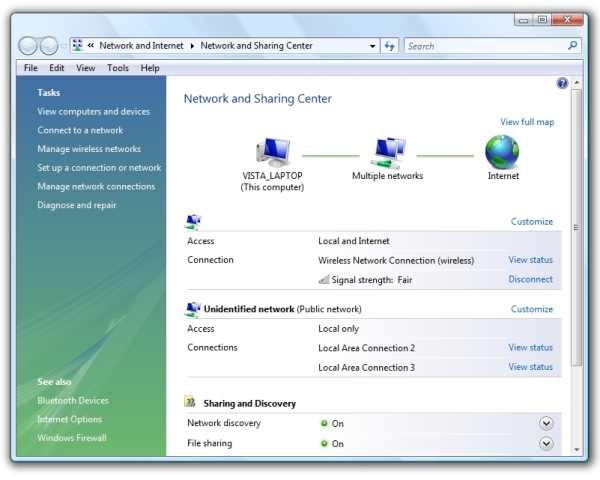Click Network and Internet breadcrumb

pos(141,46)
